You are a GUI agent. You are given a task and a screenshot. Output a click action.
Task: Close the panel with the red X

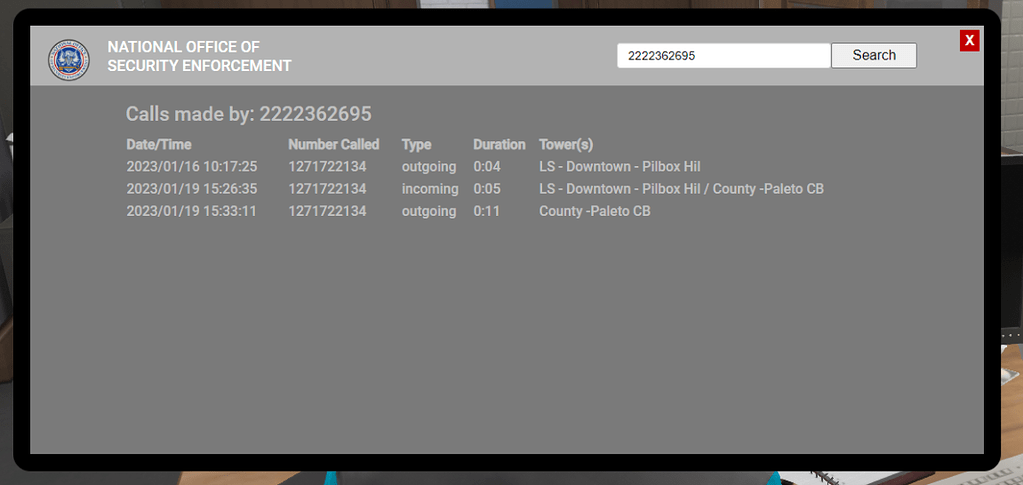coord(970,40)
